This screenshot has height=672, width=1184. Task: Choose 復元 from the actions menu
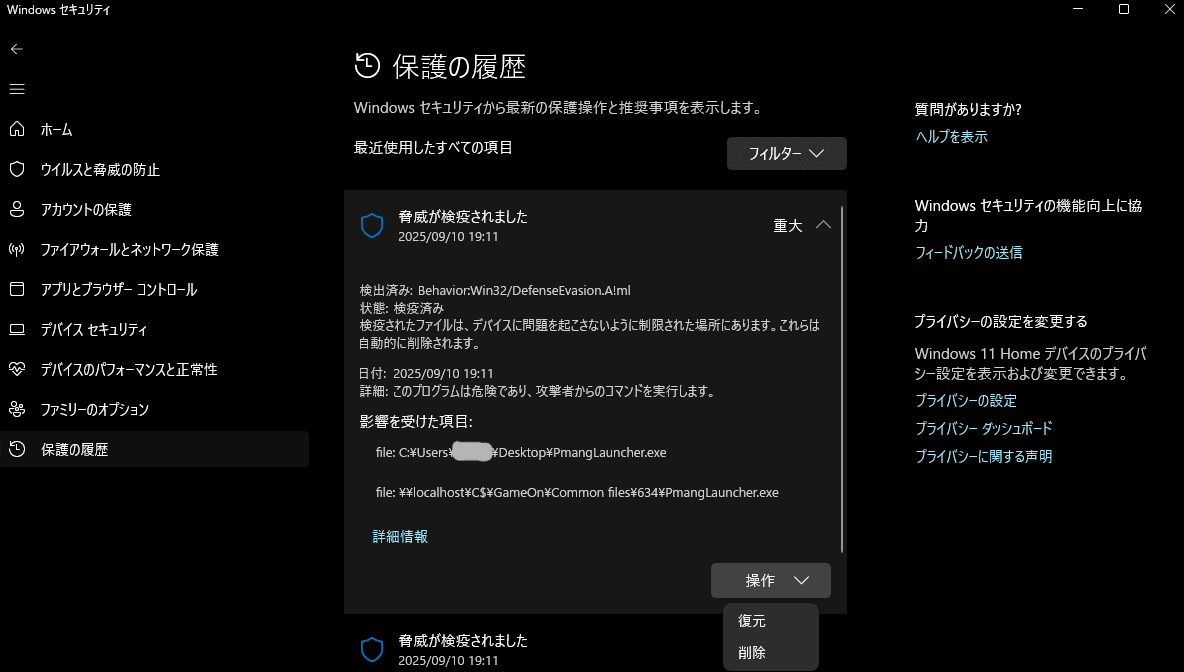770,621
